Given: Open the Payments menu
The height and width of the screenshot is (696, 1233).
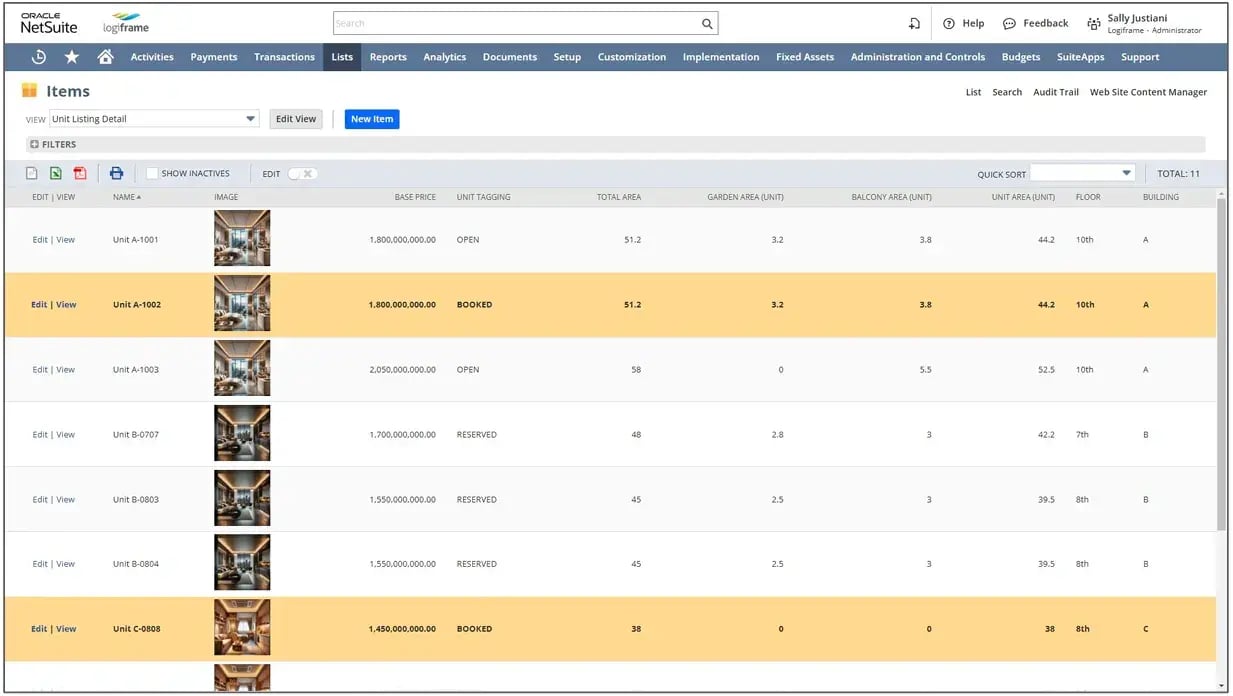Looking at the screenshot, I should point(214,57).
